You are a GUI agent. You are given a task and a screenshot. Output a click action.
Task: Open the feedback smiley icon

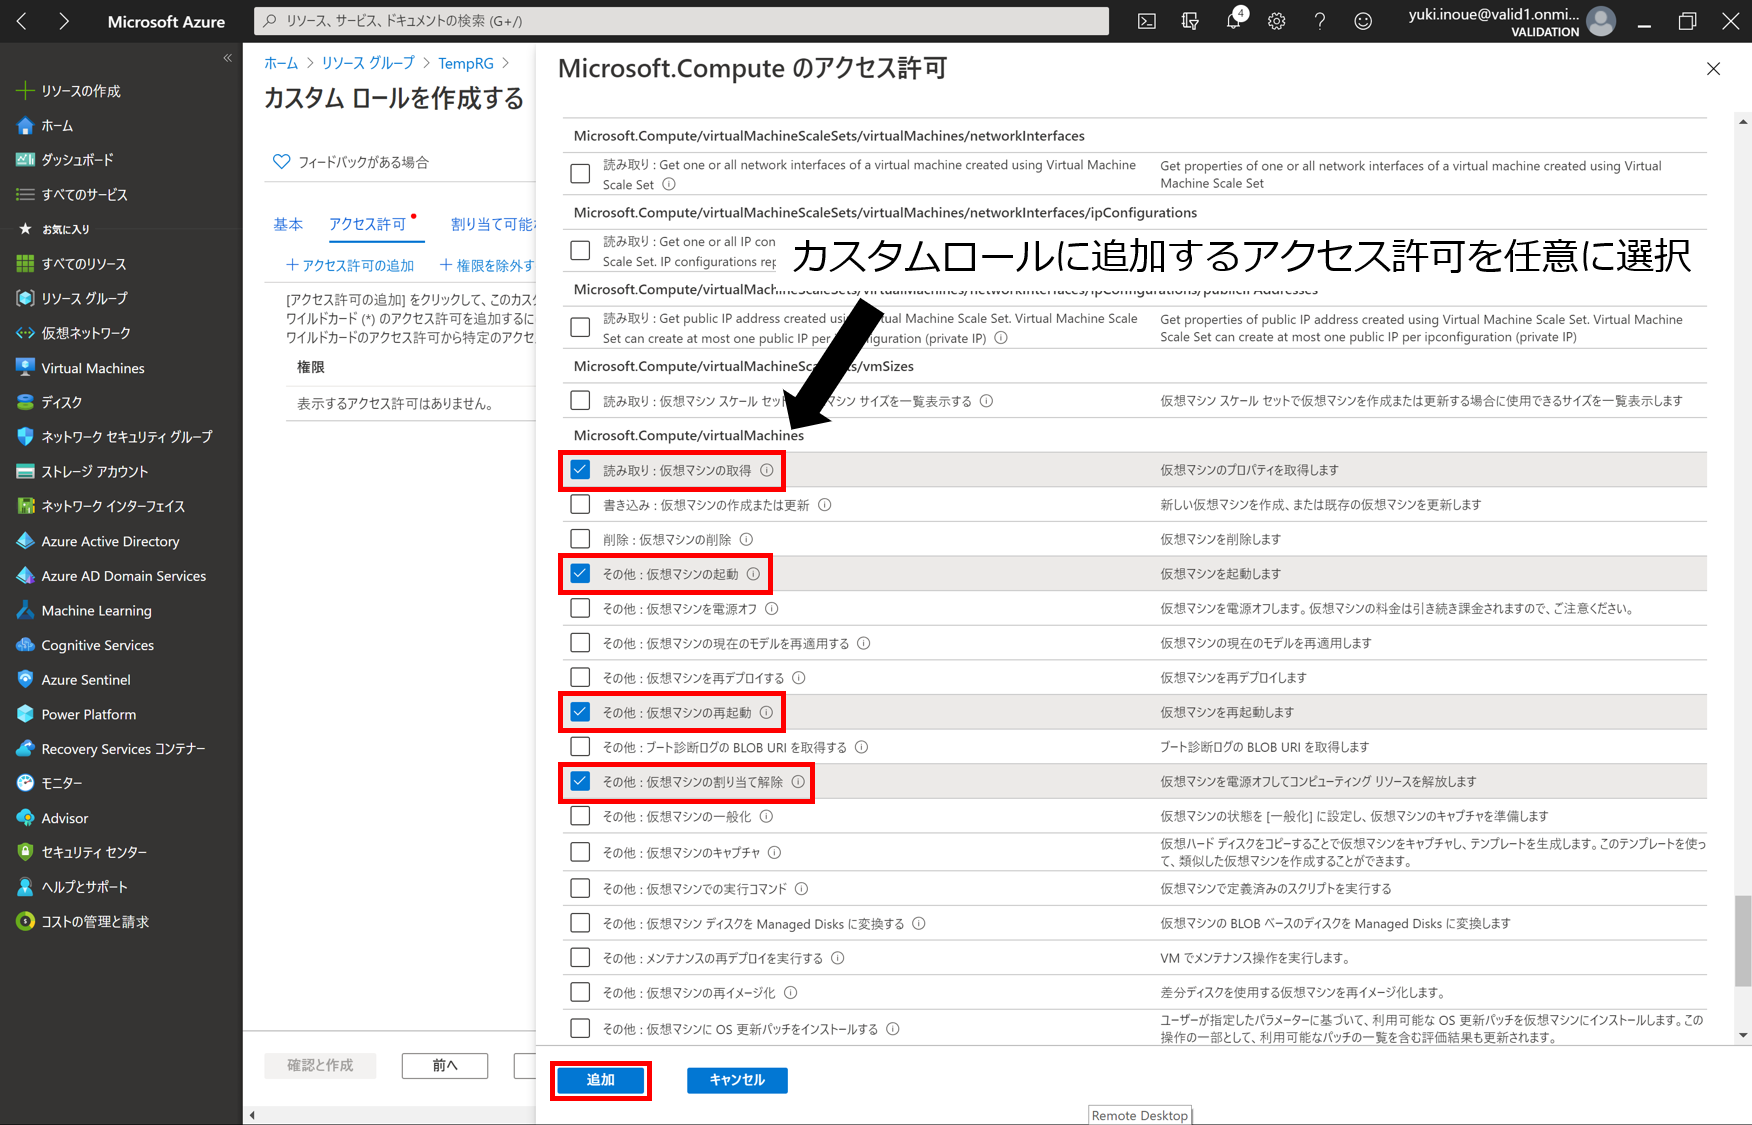pyautogui.click(x=1363, y=21)
